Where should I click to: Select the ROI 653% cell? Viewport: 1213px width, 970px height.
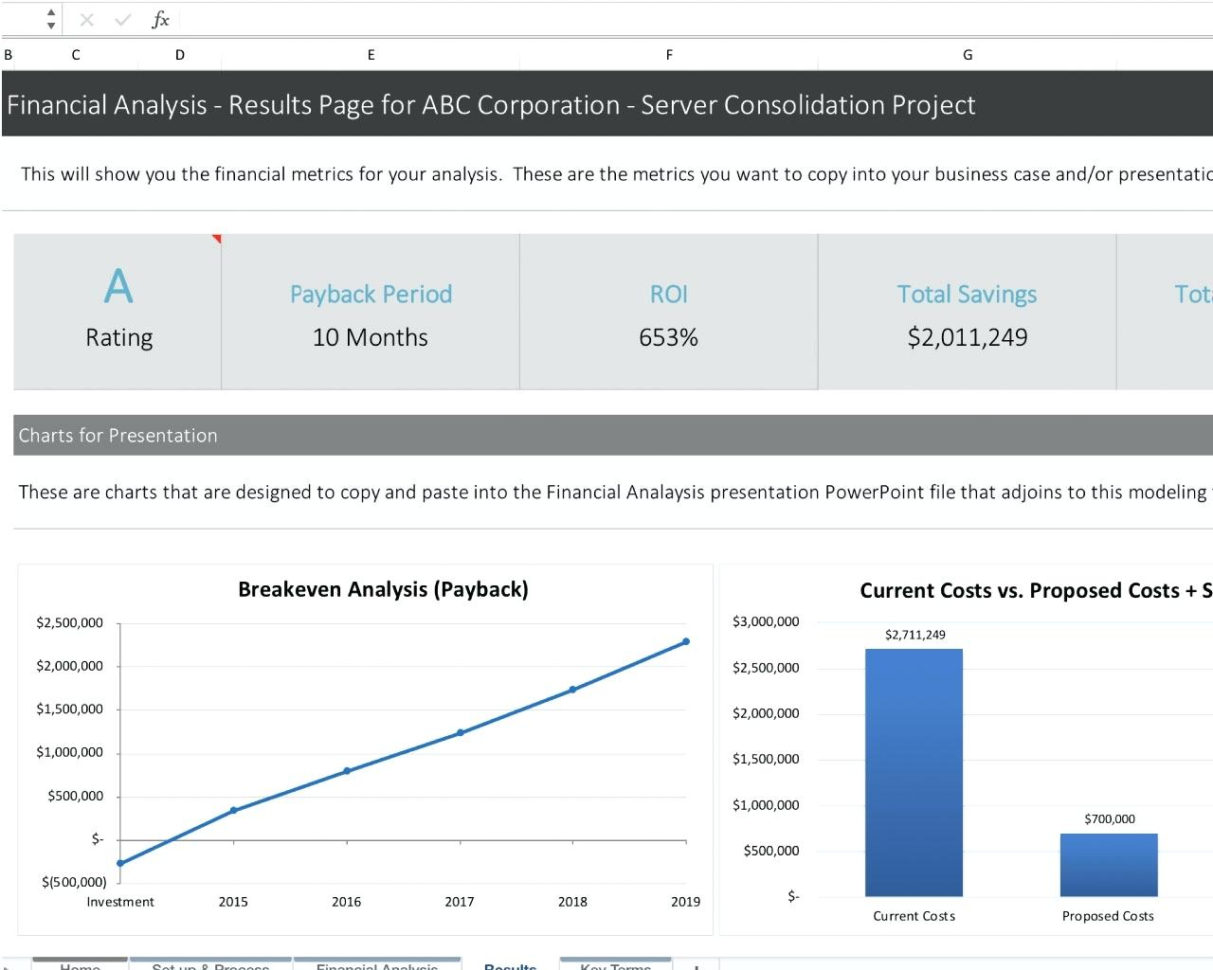click(668, 315)
